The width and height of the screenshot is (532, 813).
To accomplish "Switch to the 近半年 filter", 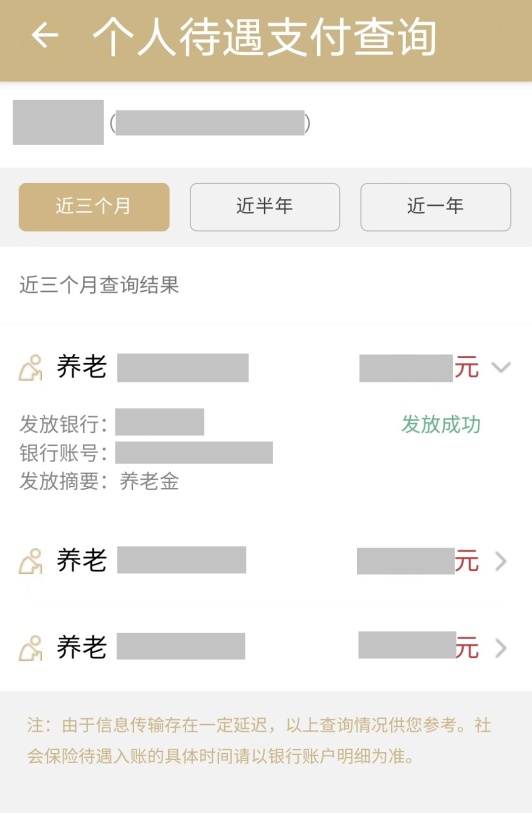I will [x=265, y=206].
